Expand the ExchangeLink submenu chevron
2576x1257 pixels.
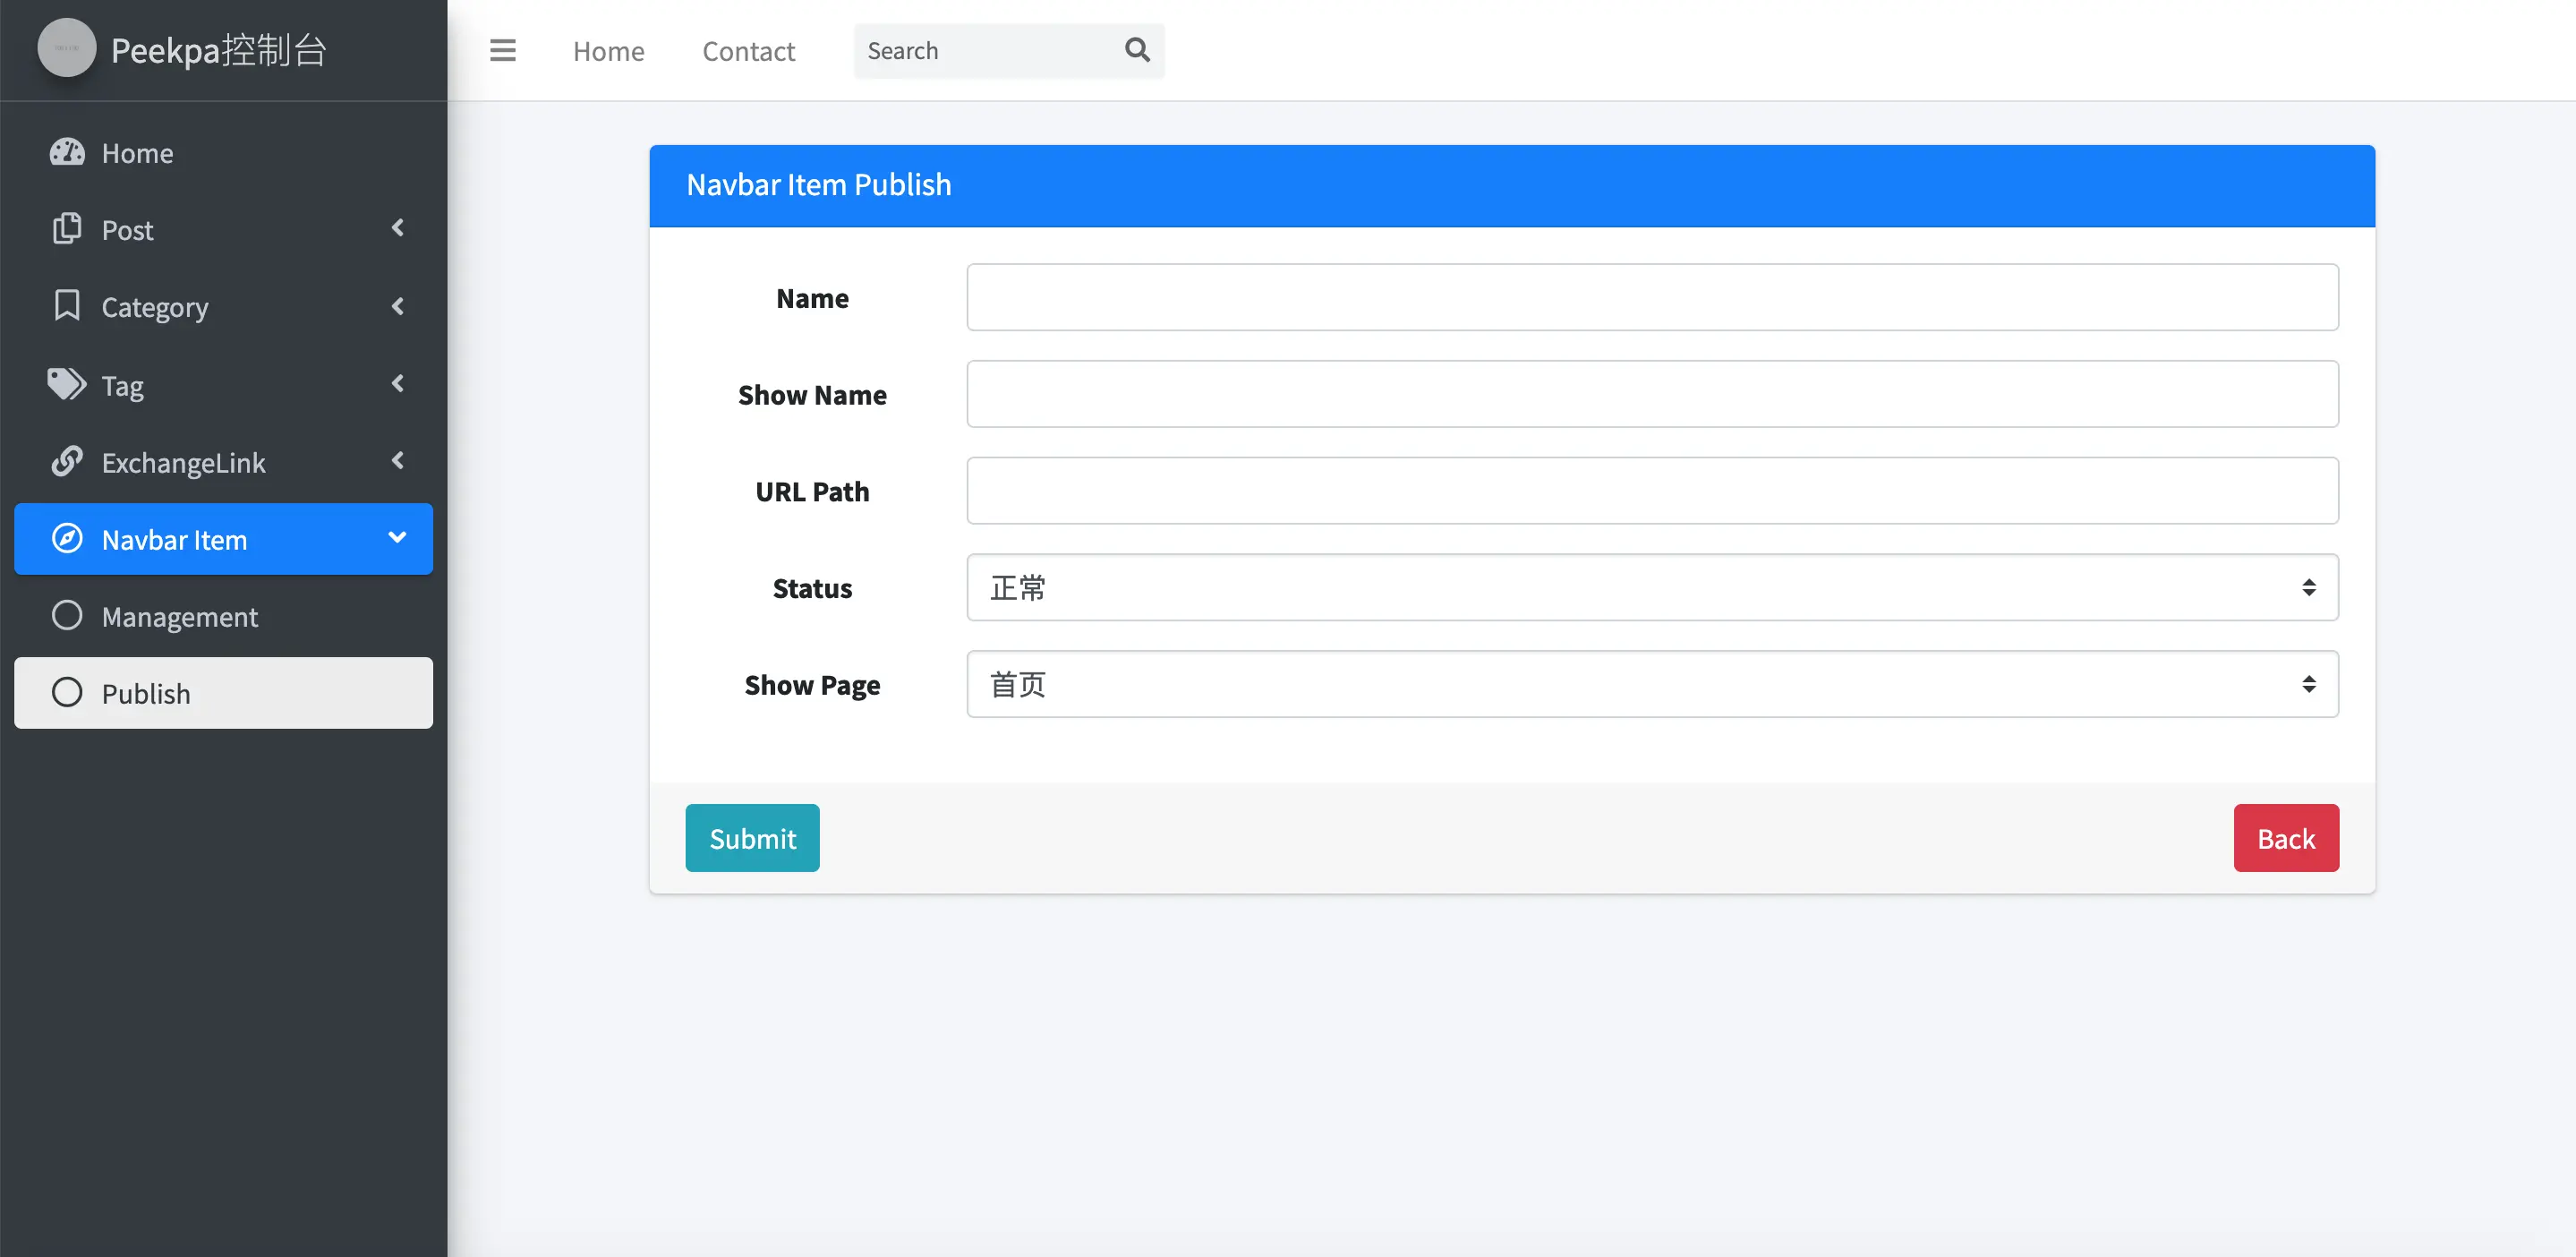pos(398,460)
